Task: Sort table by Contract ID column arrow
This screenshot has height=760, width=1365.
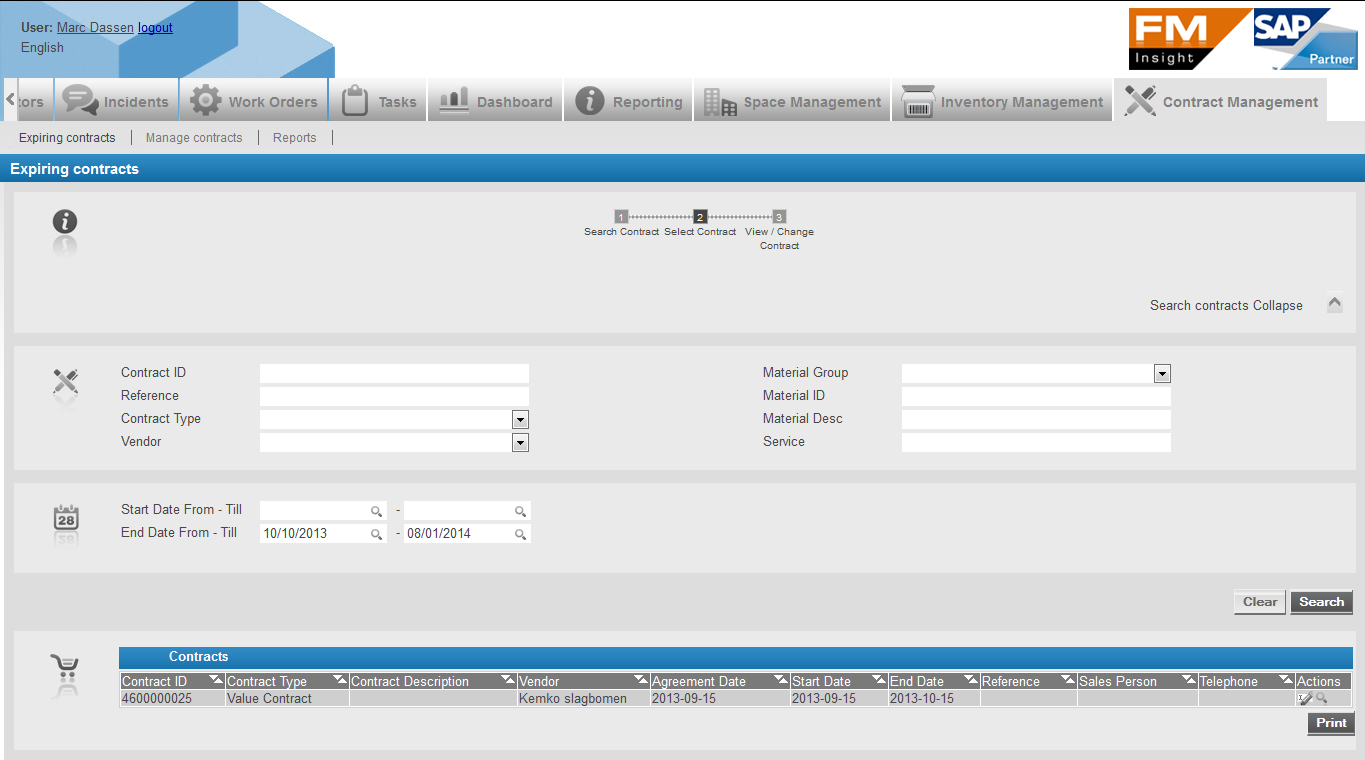Action: tap(215, 680)
